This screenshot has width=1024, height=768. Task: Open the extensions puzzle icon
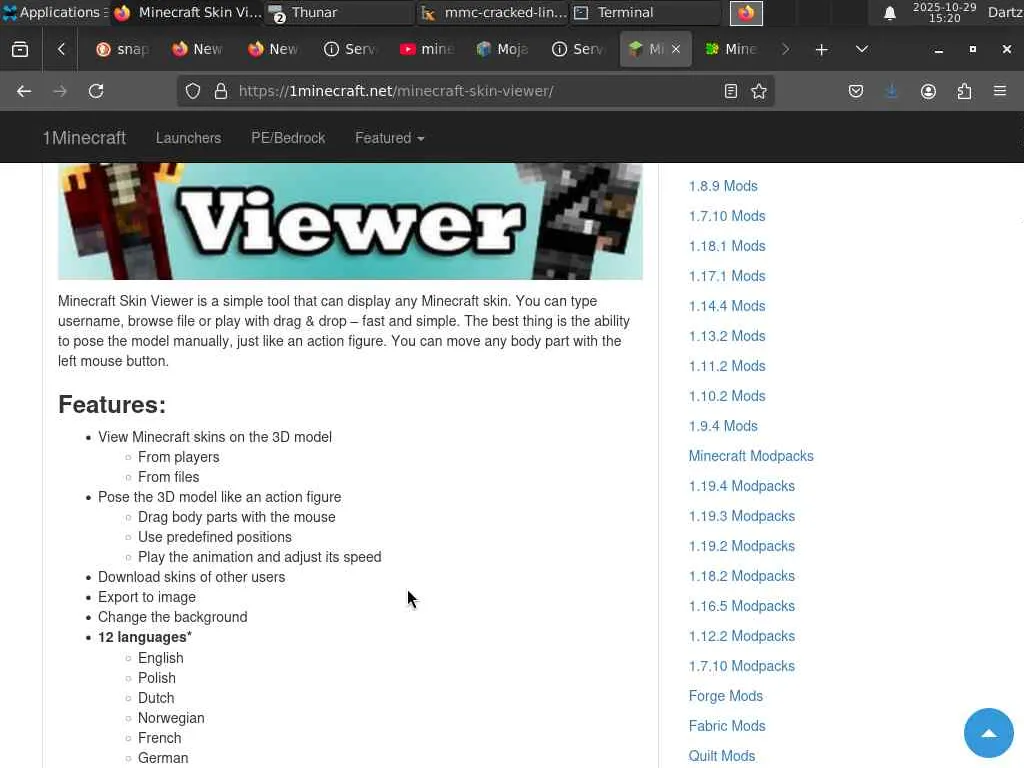pos(964,91)
